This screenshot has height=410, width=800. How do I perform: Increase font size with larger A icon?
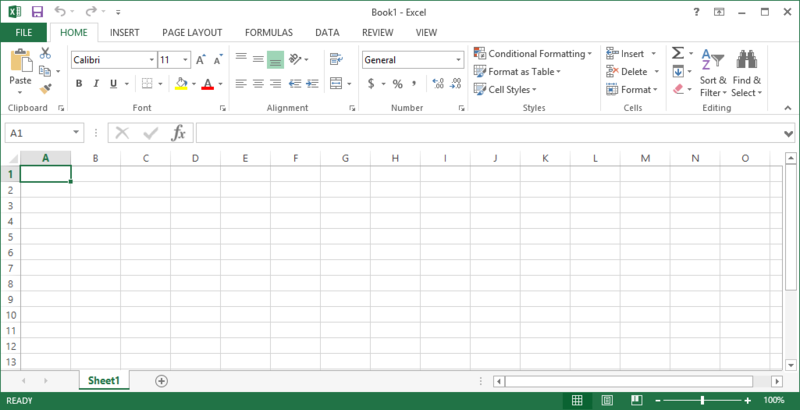point(201,60)
